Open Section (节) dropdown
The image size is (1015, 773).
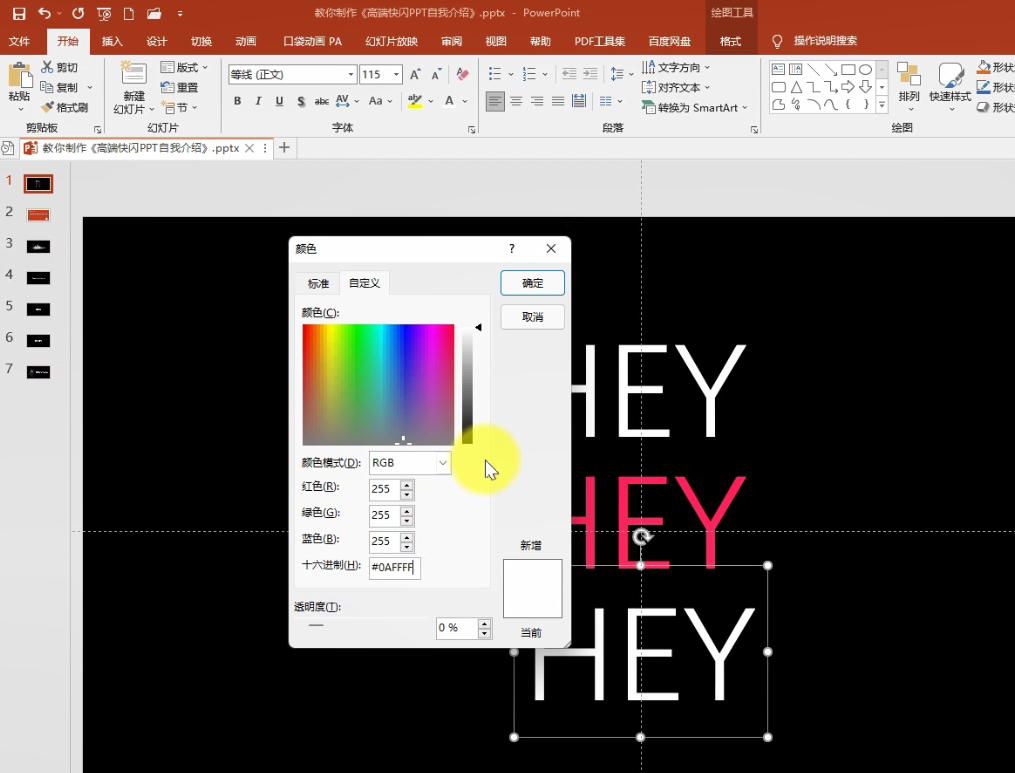[x=179, y=107]
